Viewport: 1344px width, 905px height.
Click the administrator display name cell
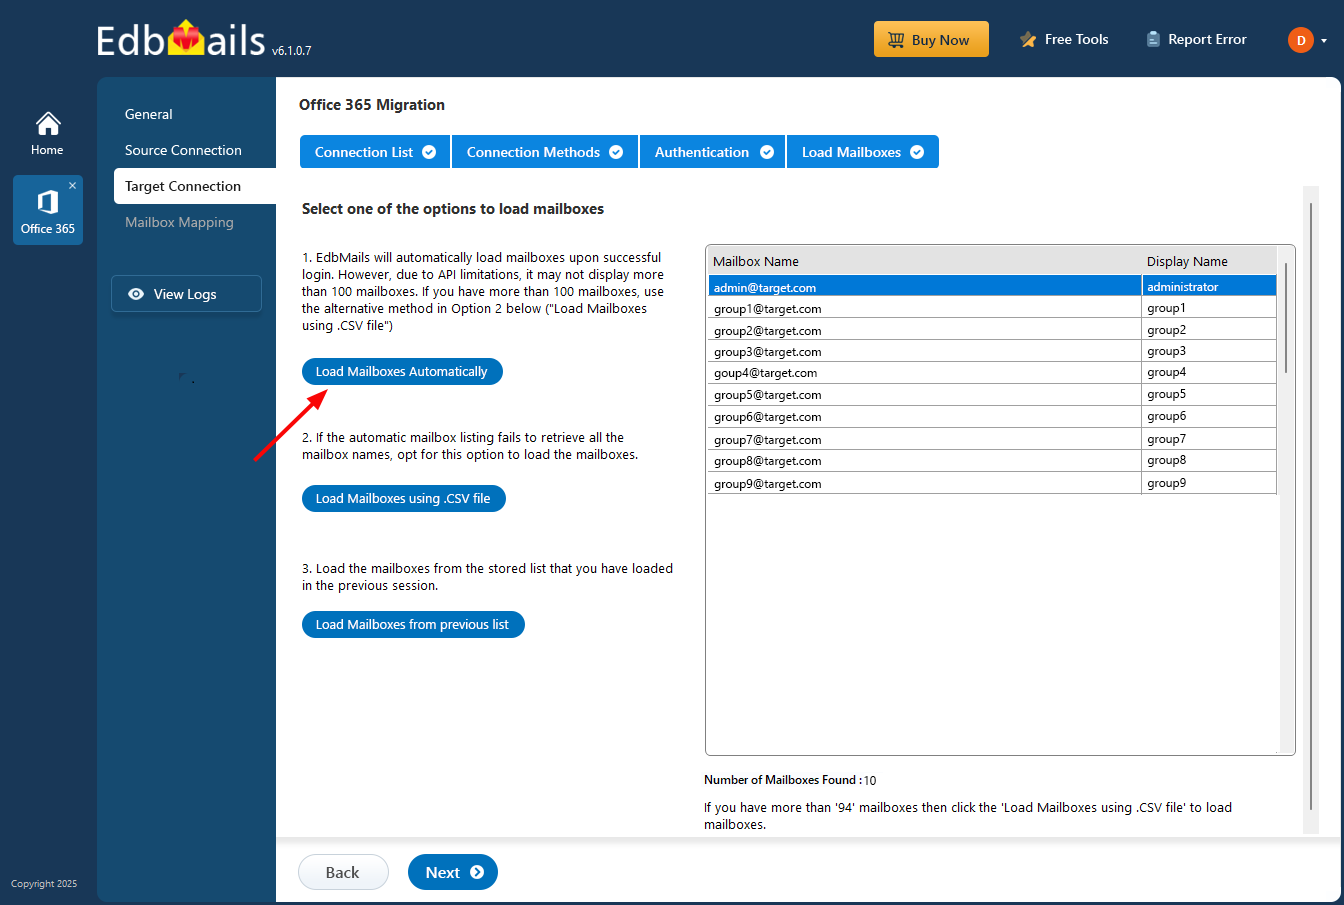coord(1209,287)
